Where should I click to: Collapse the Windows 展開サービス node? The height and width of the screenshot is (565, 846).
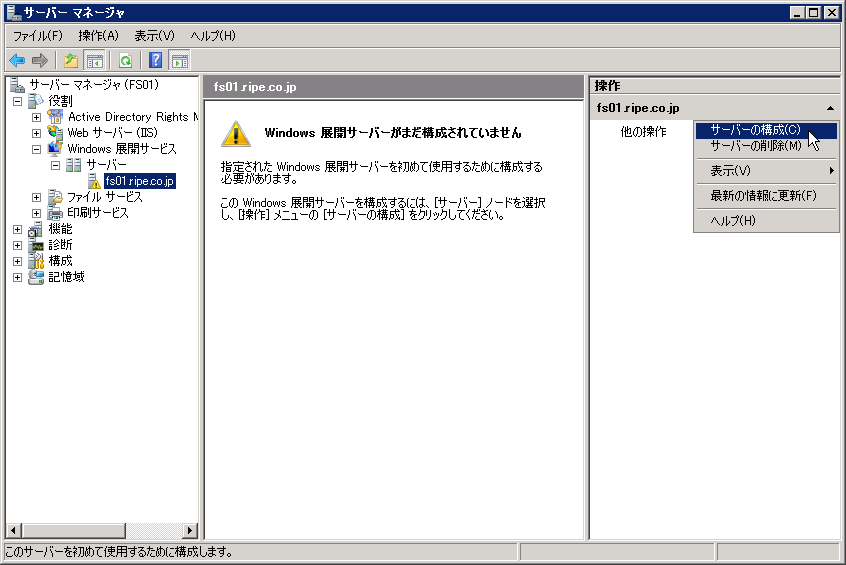pos(36,149)
